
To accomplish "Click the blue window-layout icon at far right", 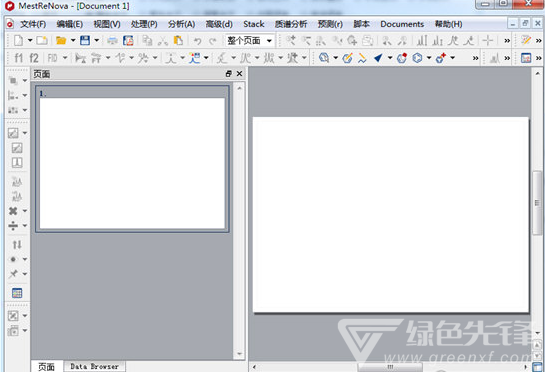I will pyautogui.click(x=526, y=58).
